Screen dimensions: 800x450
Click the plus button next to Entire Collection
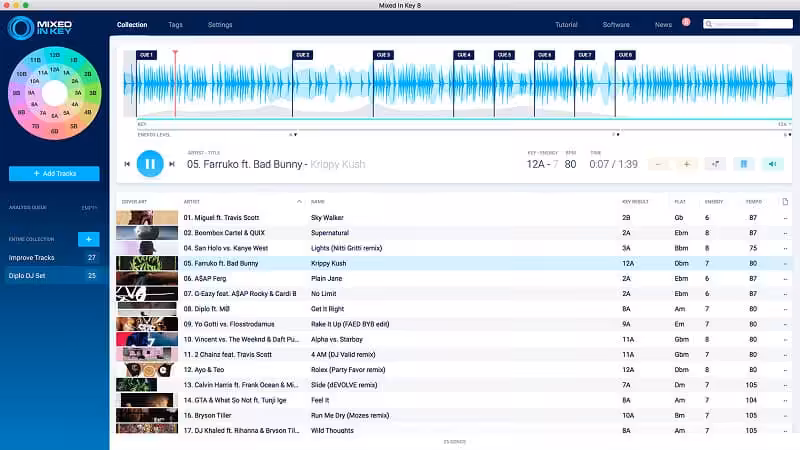click(x=88, y=239)
